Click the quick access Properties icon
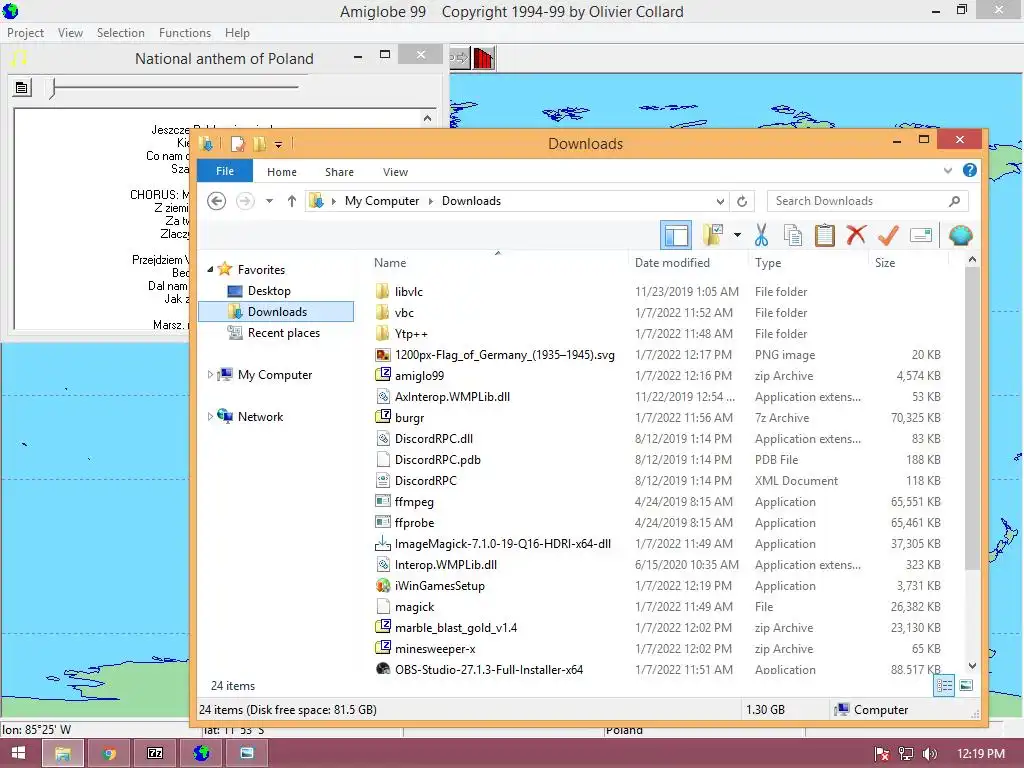This screenshot has width=1024, height=768. (x=238, y=143)
